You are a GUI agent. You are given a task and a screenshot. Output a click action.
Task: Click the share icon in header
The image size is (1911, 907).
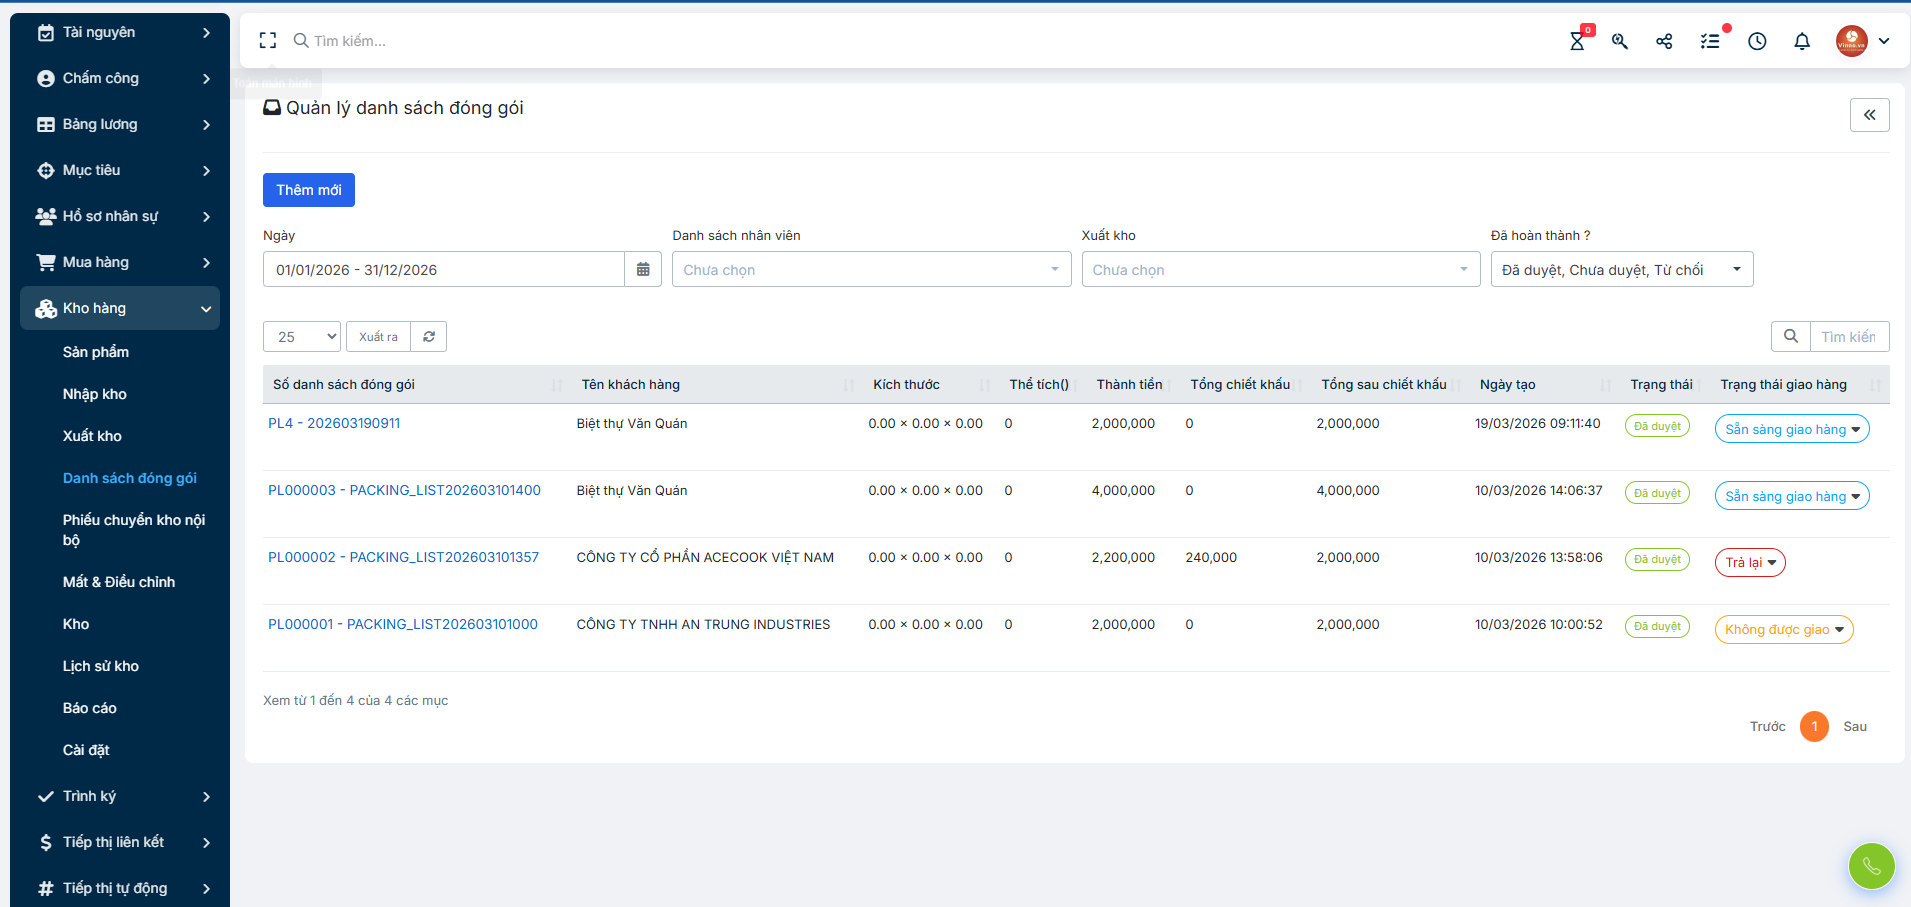coord(1664,41)
